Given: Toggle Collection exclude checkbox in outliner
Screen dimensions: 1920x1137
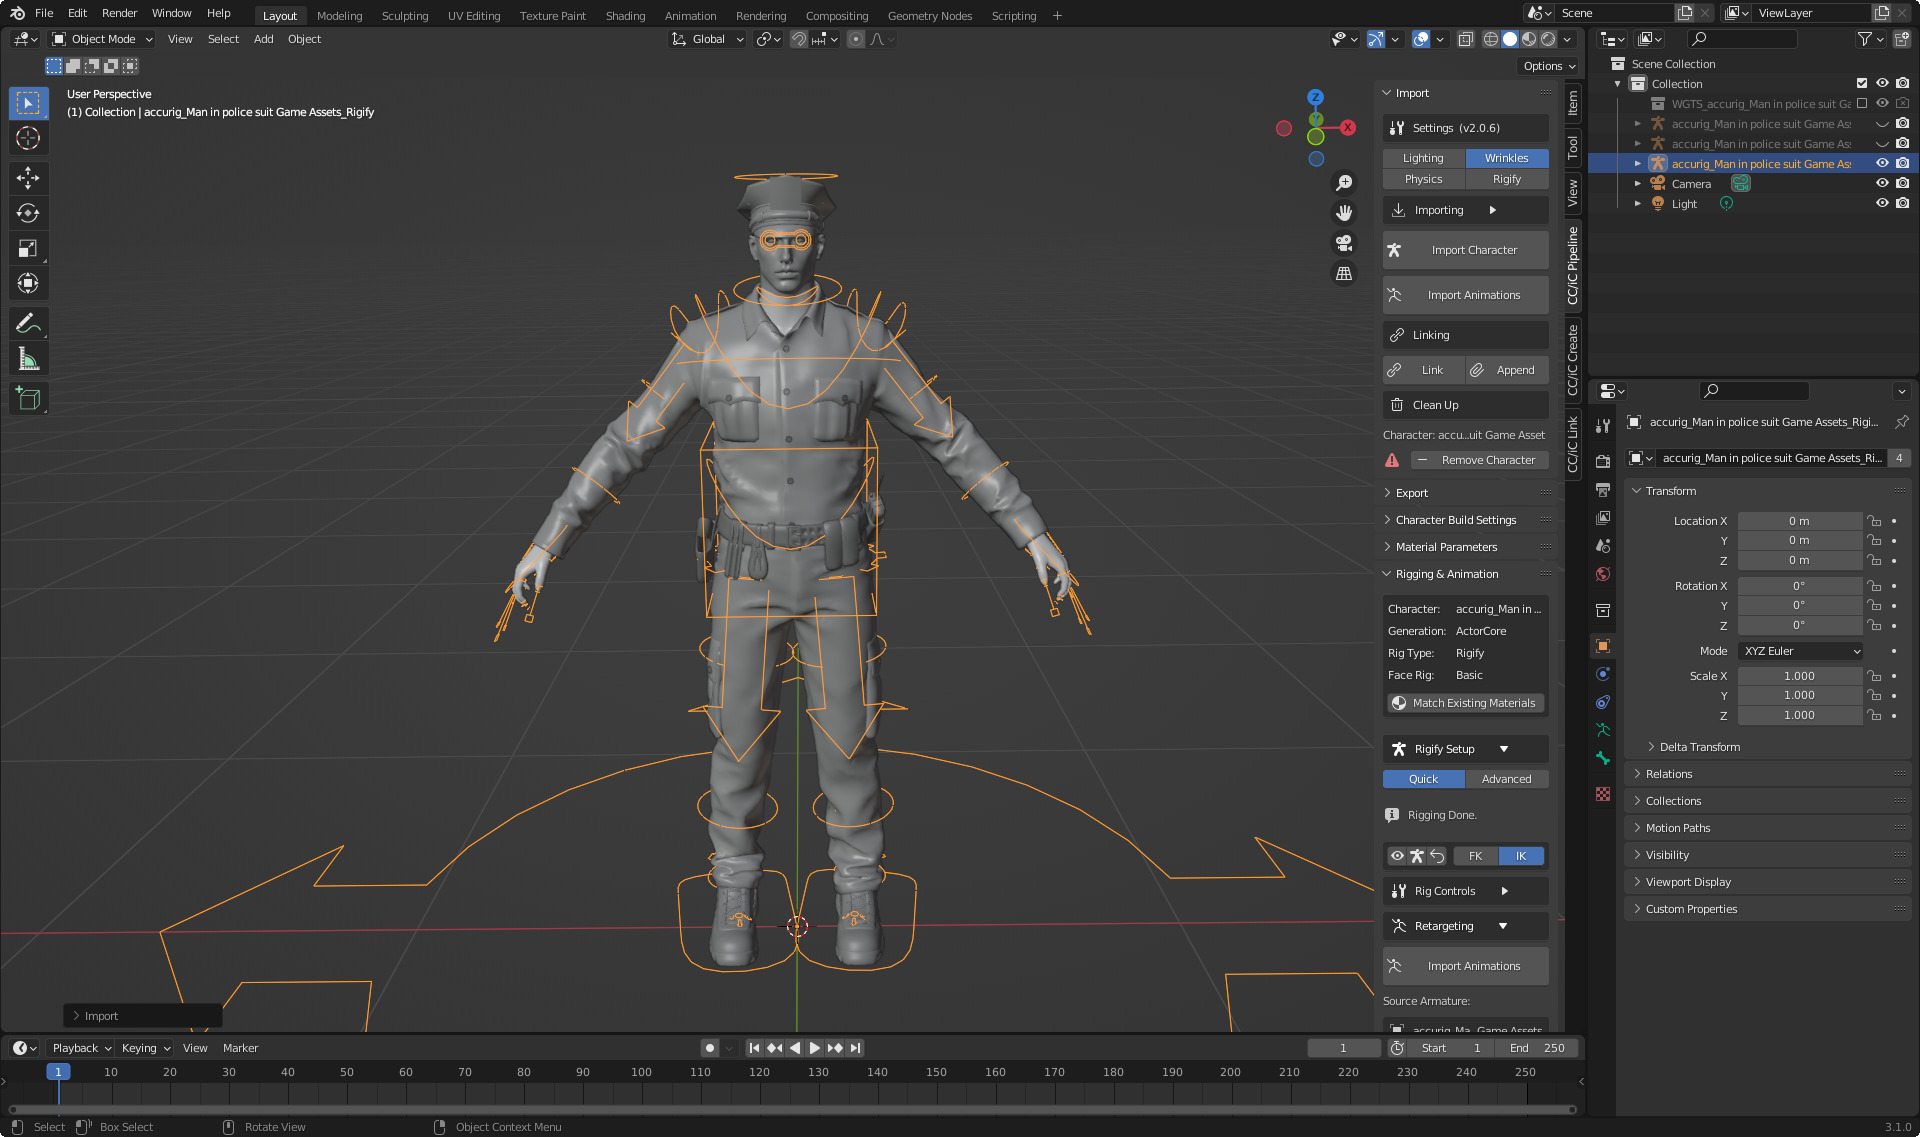Looking at the screenshot, I should (1862, 84).
